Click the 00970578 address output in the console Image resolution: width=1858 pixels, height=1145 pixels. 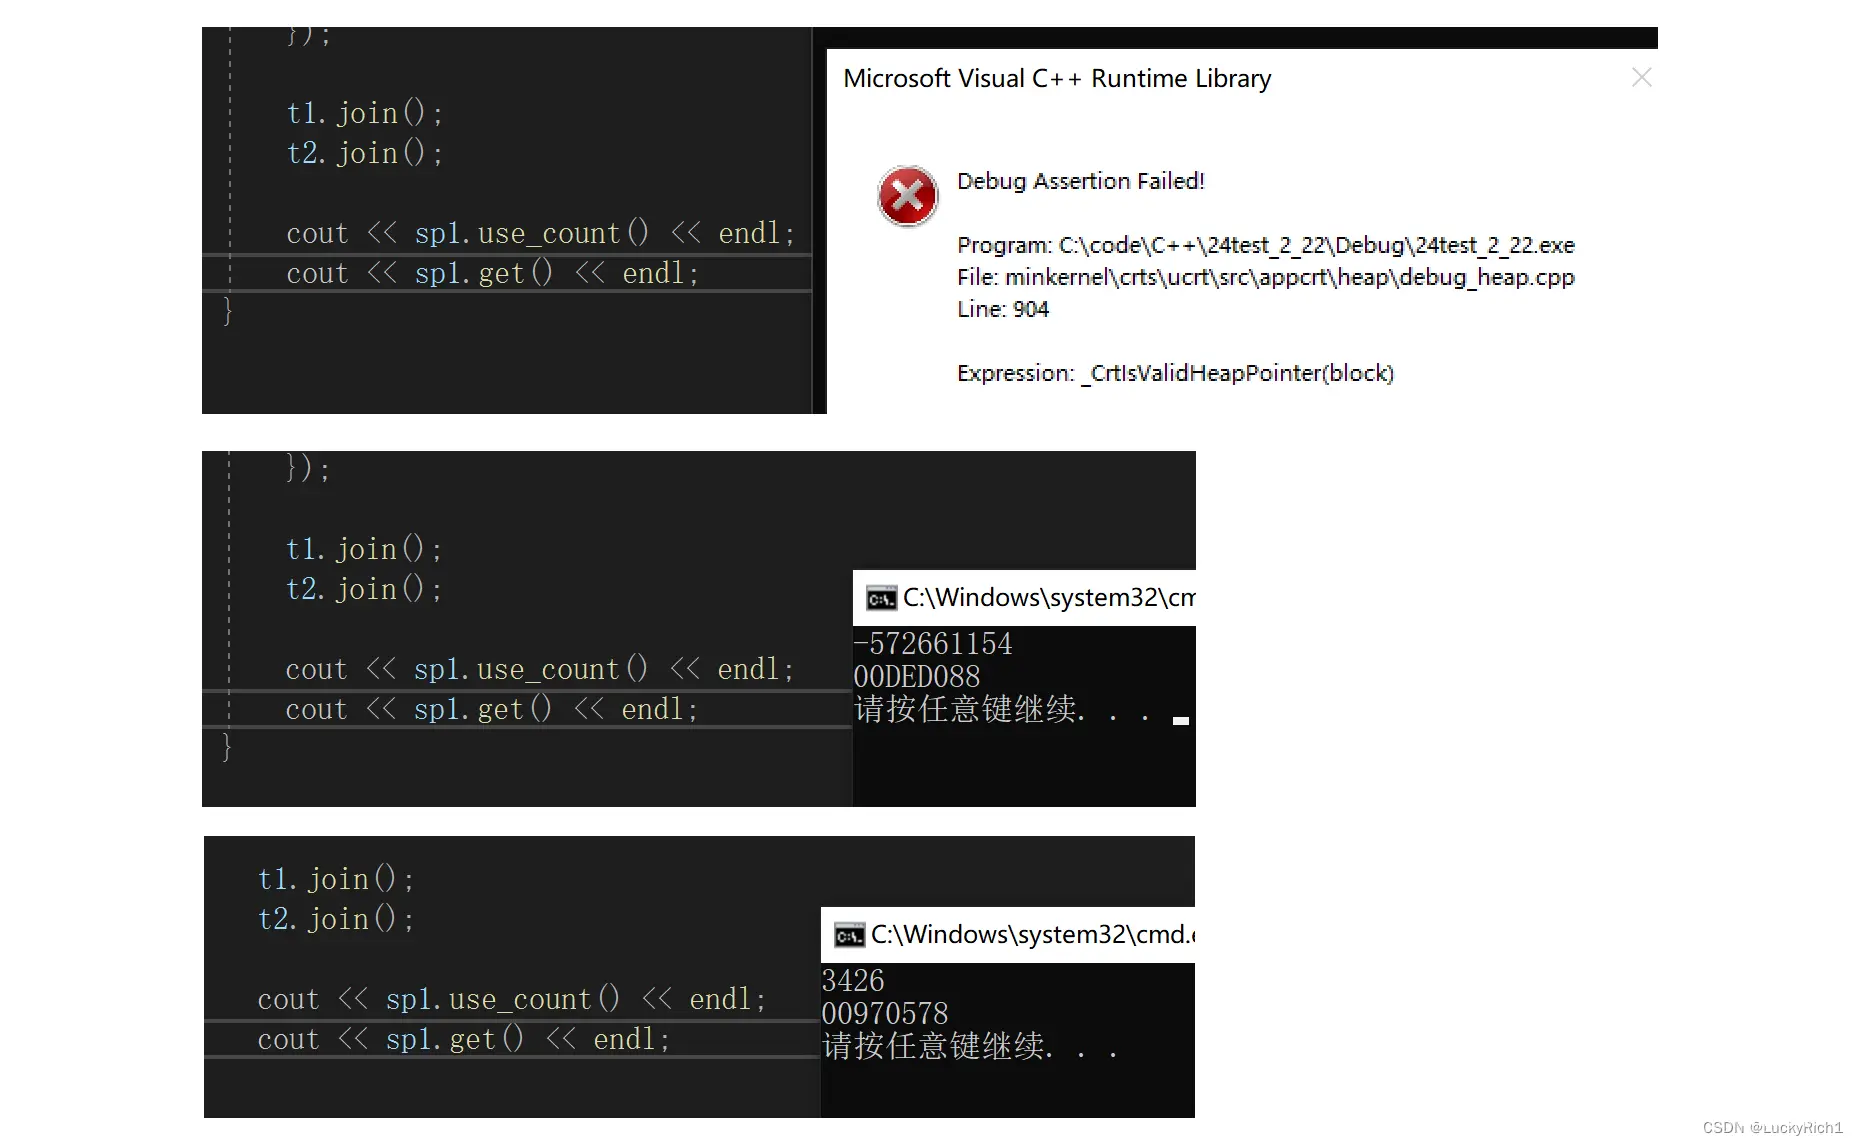[885, 1013]
